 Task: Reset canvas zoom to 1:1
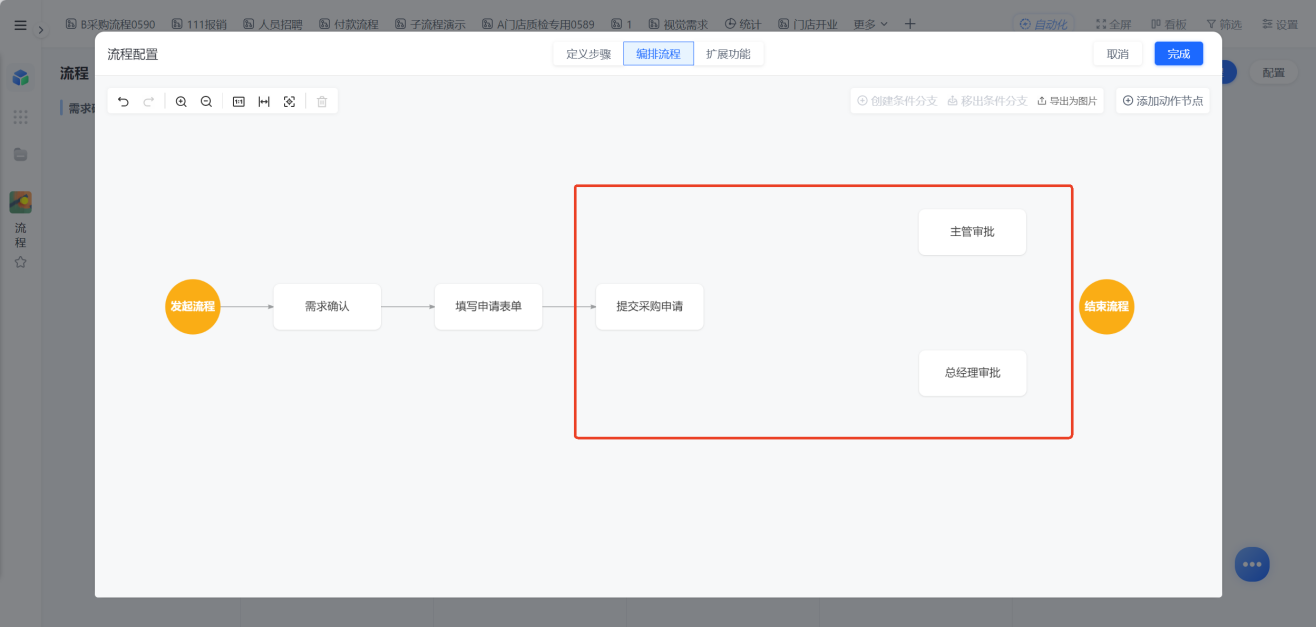(x=239, y=101)
